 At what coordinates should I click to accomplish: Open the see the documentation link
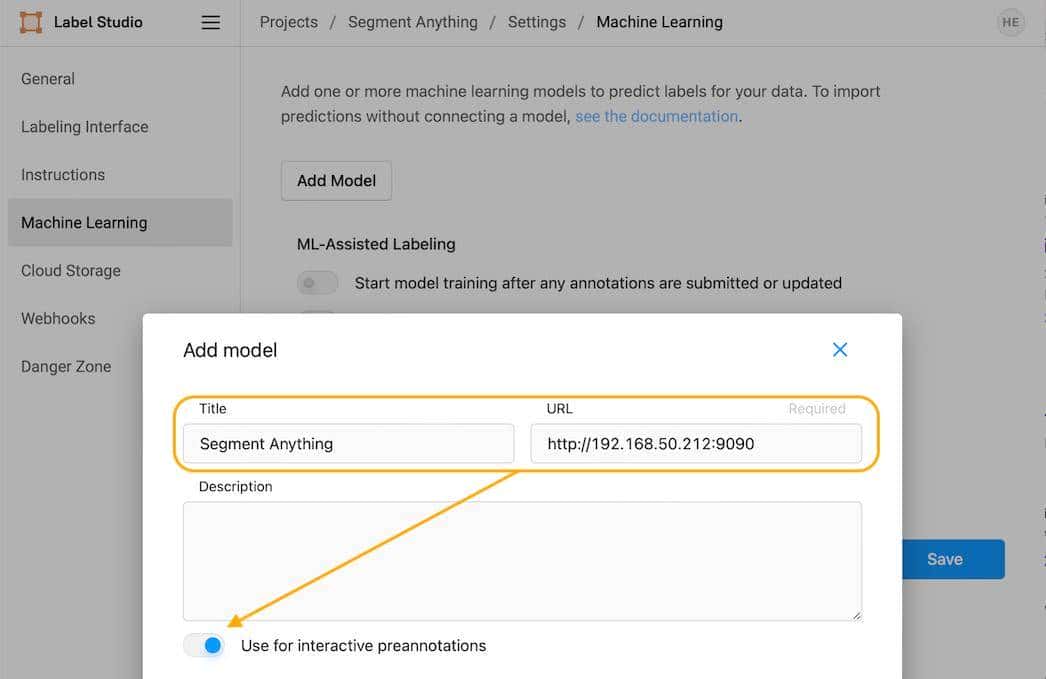tap(656, 116)
